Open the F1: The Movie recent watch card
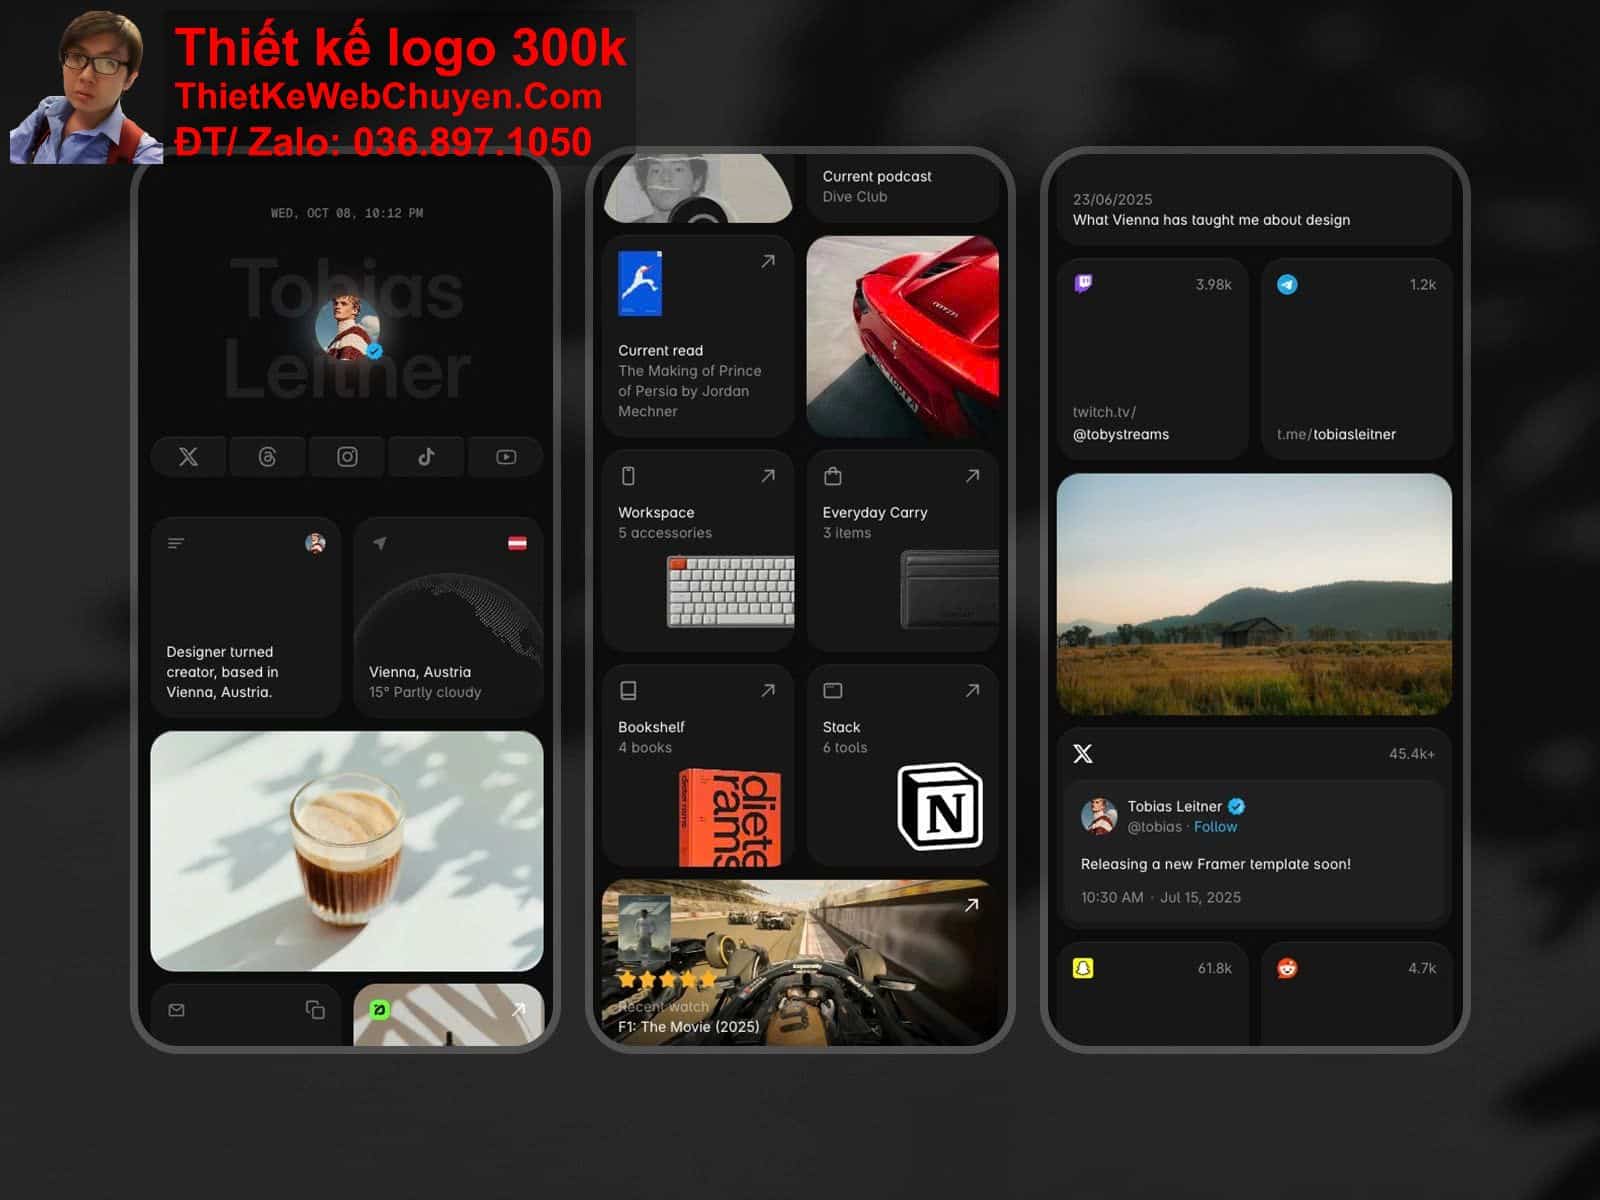This screenshot has height=1200, width=1600. point(800,963)
